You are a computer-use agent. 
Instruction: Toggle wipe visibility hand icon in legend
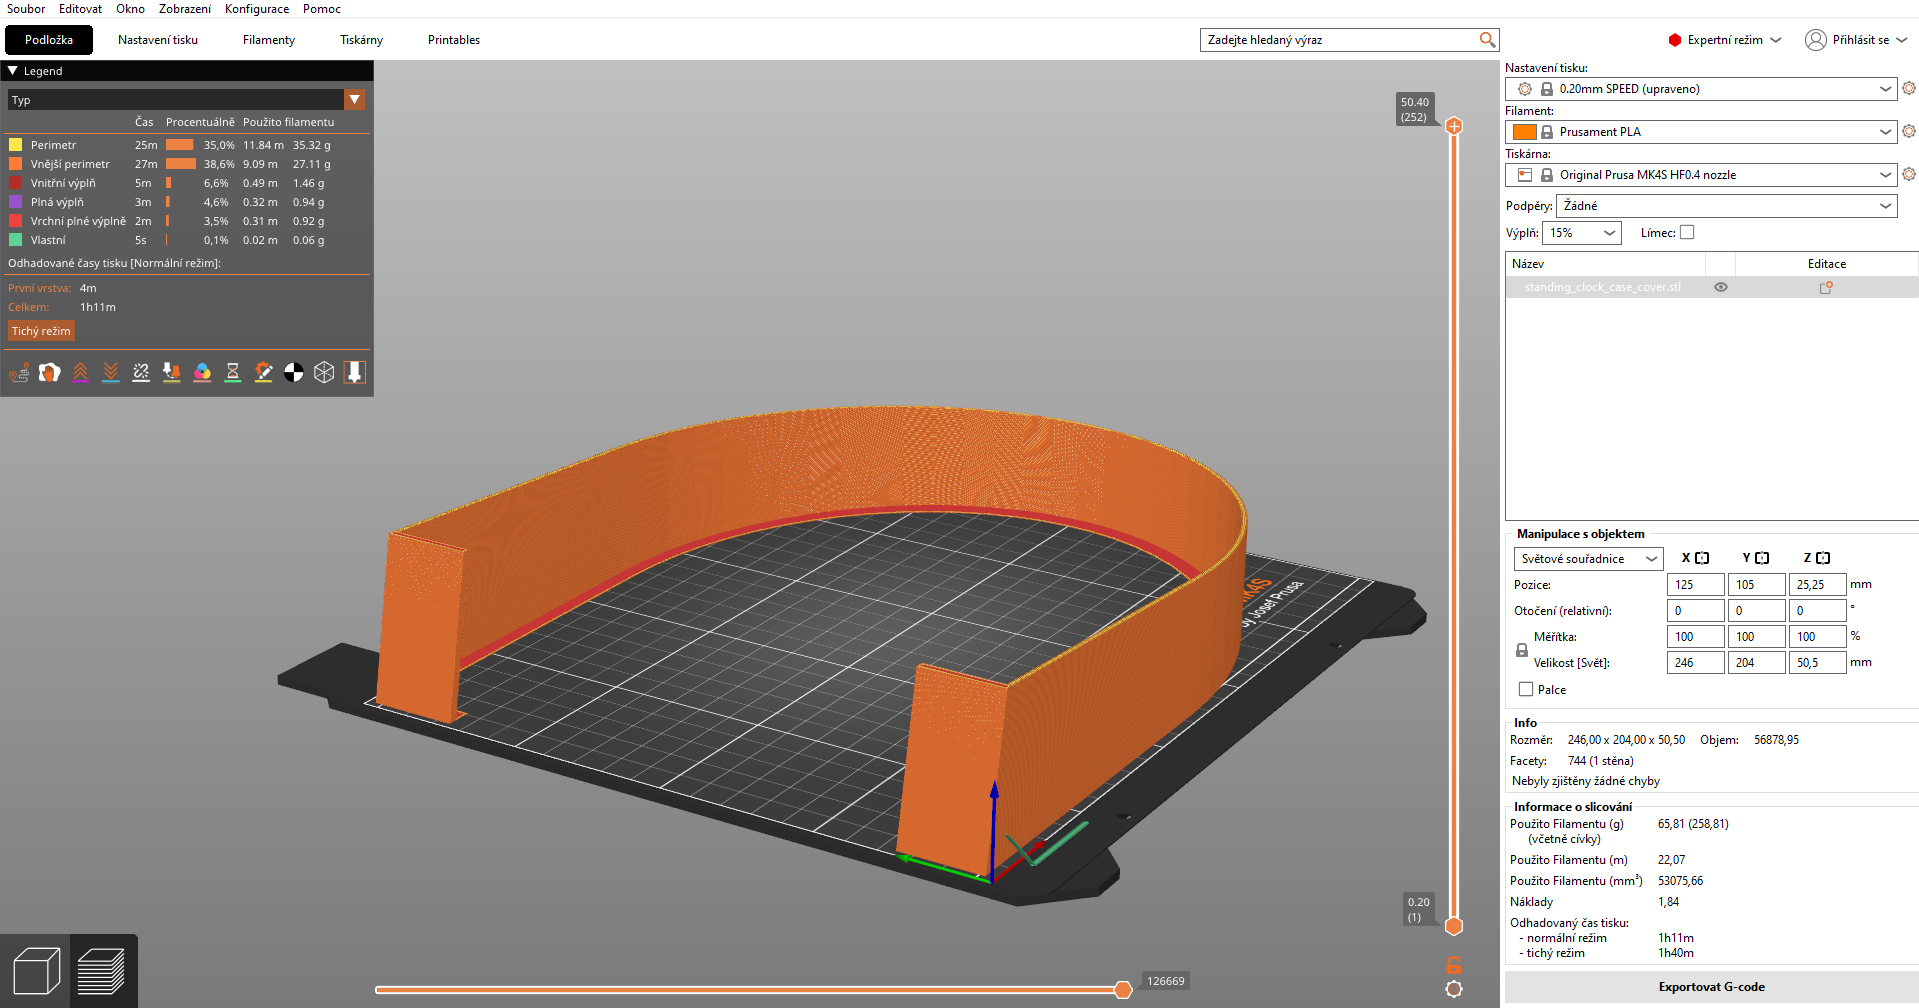50,373
